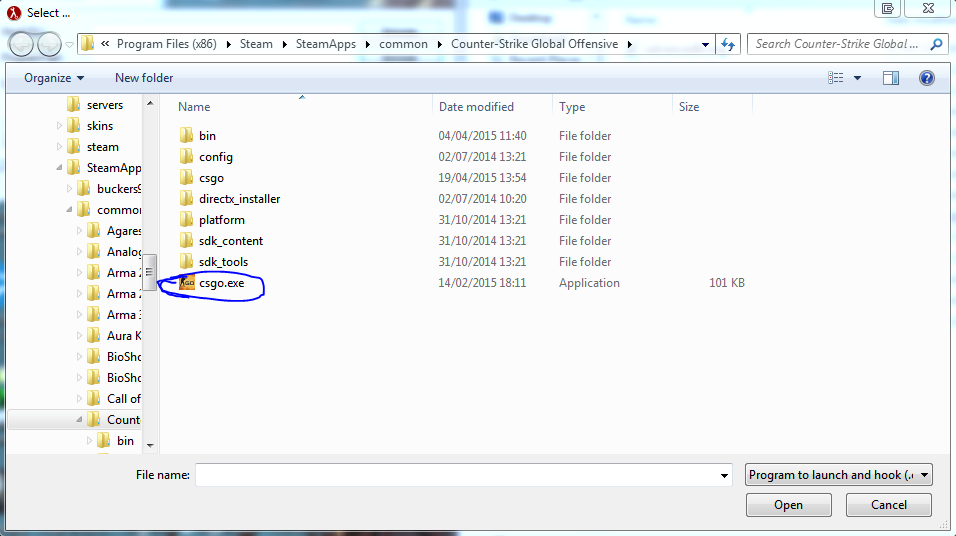Screen dimensions: 956x536
Task: Click the Counter-Strike Global Offensive breadcrumb
Action: [x=534, y=44]
